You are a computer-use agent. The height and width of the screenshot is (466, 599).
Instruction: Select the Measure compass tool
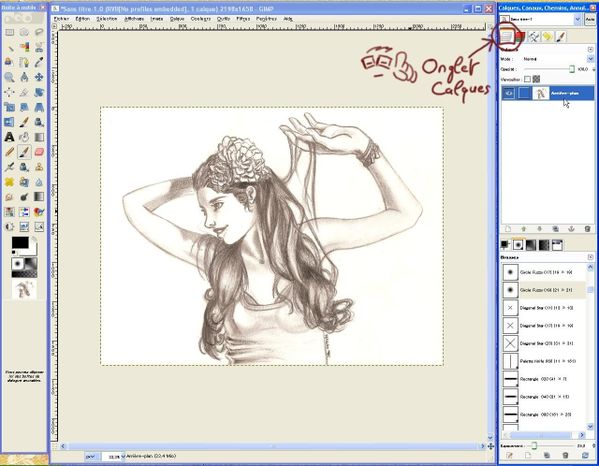24,77
